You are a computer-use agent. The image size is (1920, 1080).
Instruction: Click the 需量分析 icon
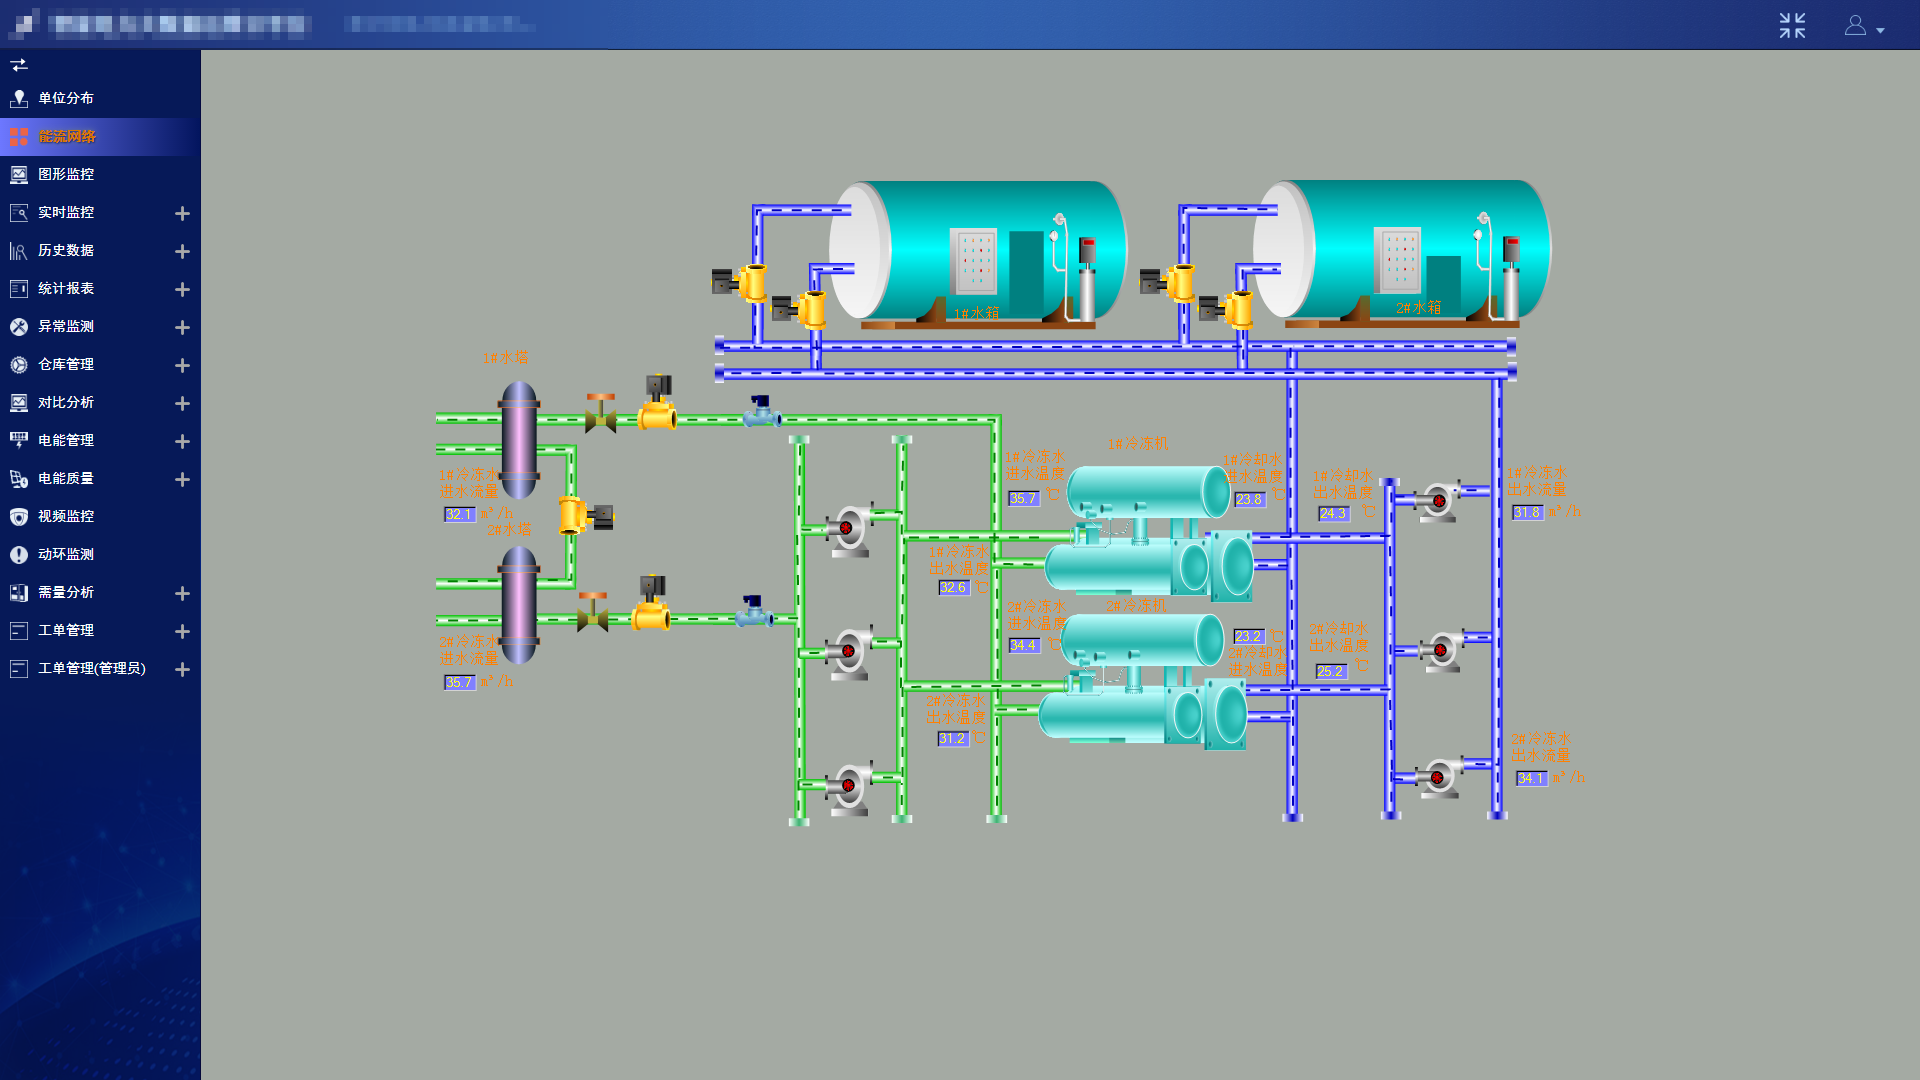[x=18, y=592]
